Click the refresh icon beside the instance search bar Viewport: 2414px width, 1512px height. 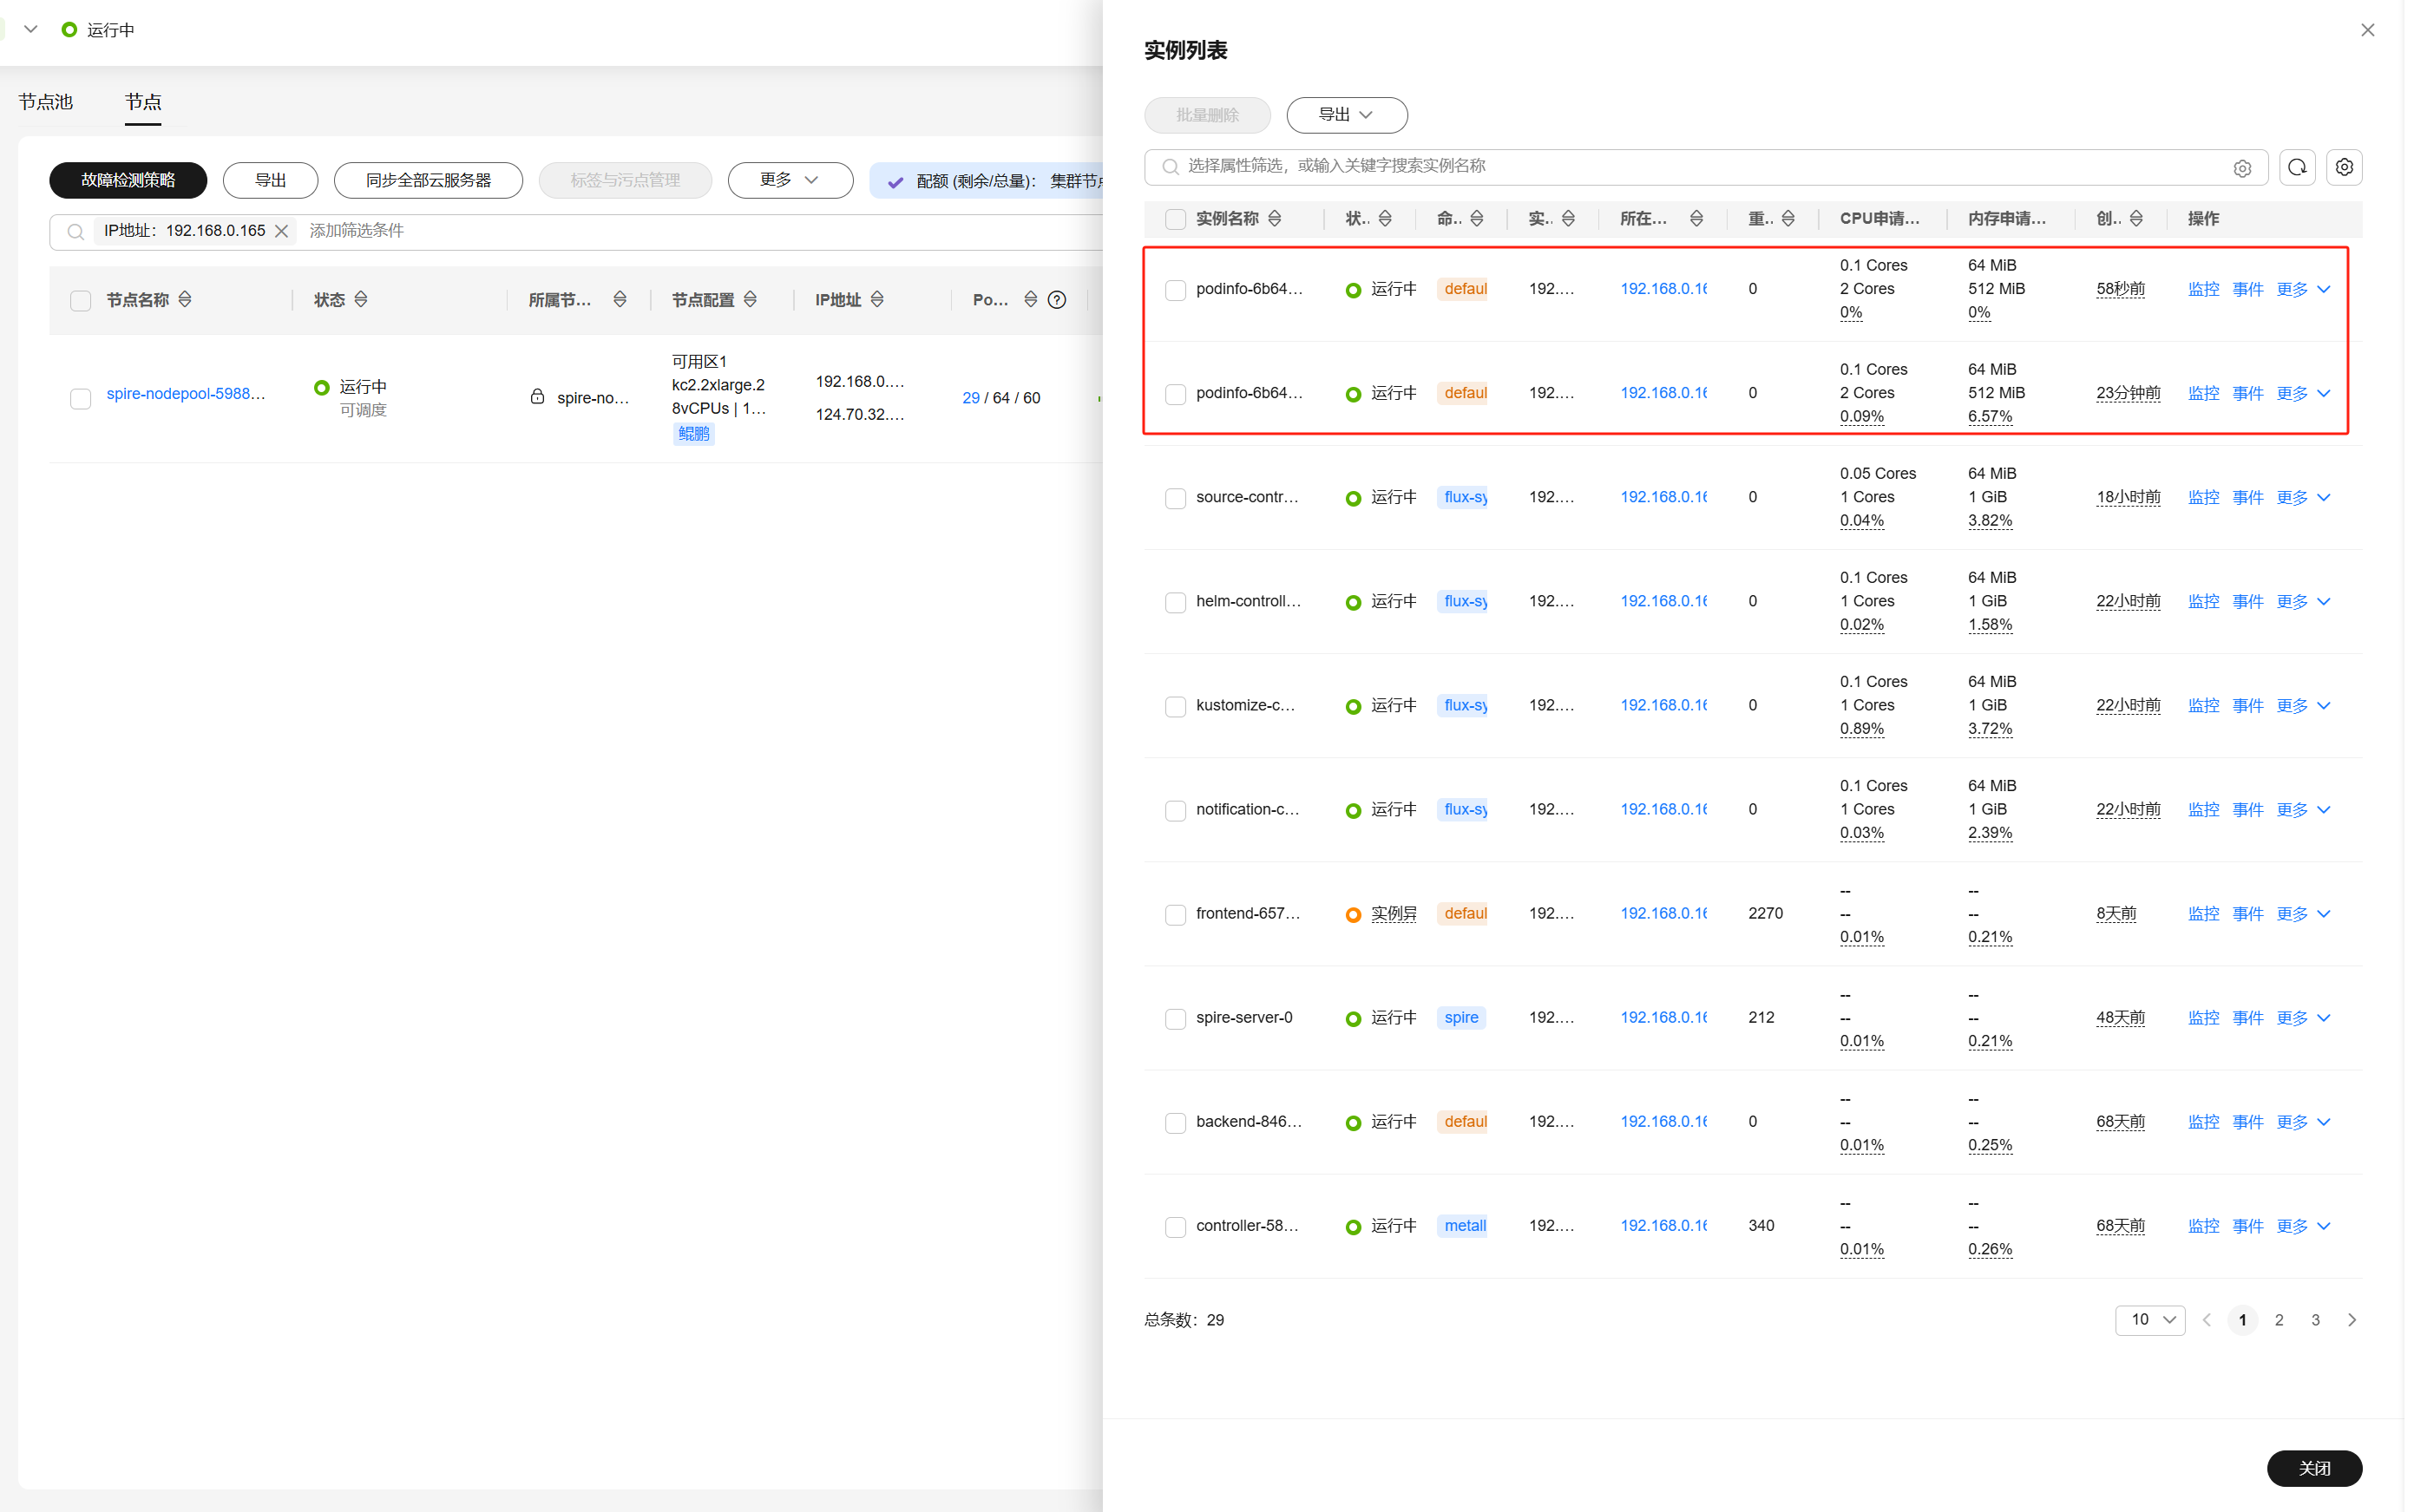[2297, 167]
